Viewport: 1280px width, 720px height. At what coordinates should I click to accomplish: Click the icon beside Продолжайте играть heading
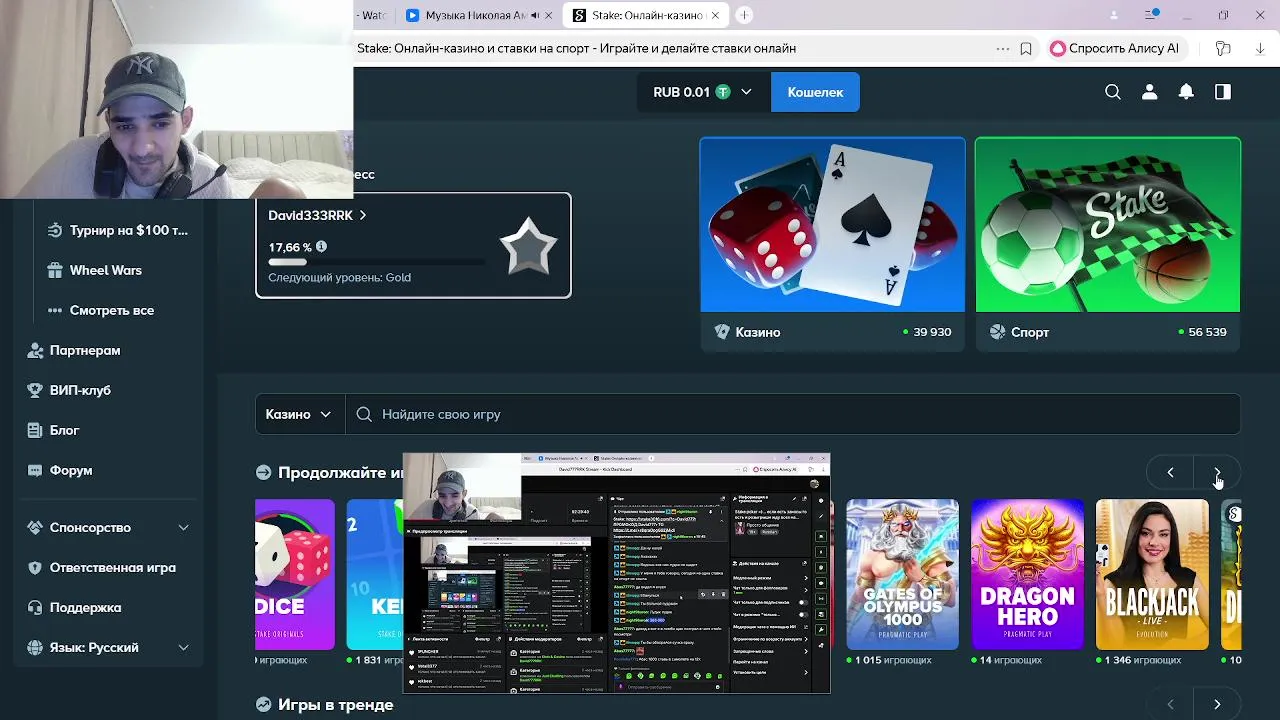click(263, 472)
